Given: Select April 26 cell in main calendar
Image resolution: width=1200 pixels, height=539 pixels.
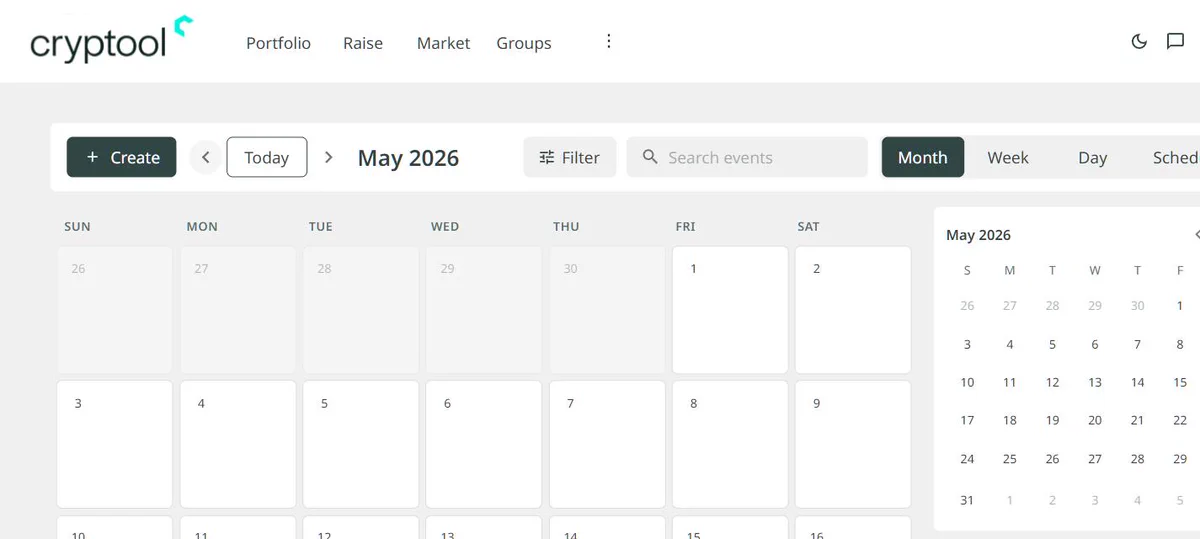Looking at the screenshot, I should point(114,310).
